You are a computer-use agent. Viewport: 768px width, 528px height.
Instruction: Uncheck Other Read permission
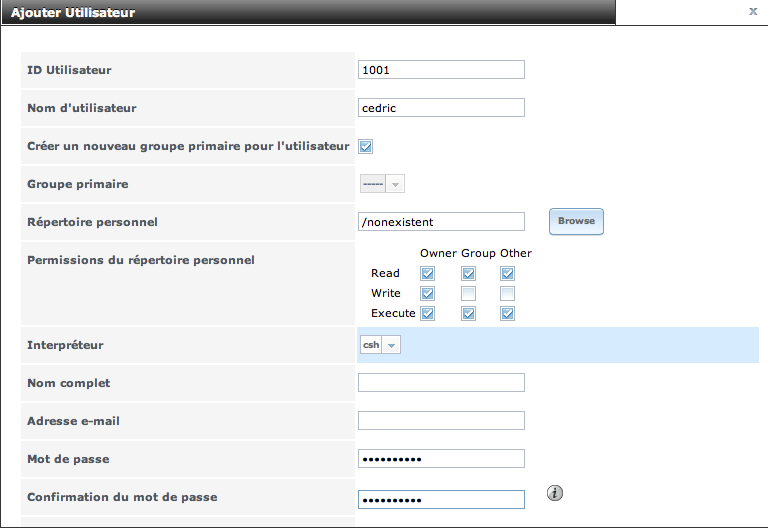click(x=507, y=273)
